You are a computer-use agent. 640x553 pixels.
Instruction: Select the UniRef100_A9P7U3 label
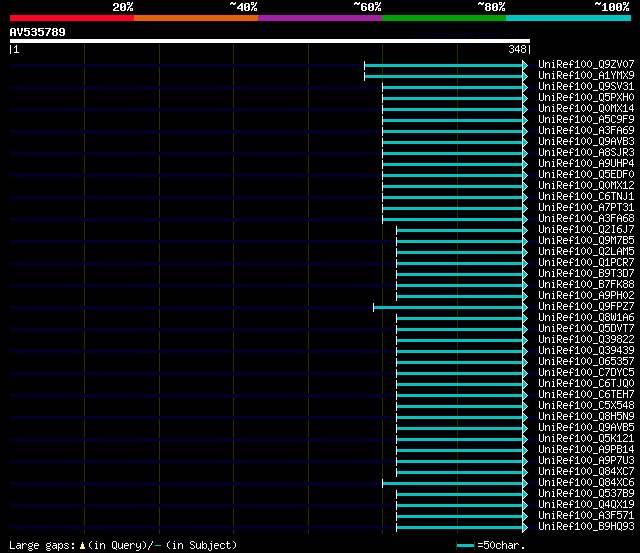(x=586, y=461)
